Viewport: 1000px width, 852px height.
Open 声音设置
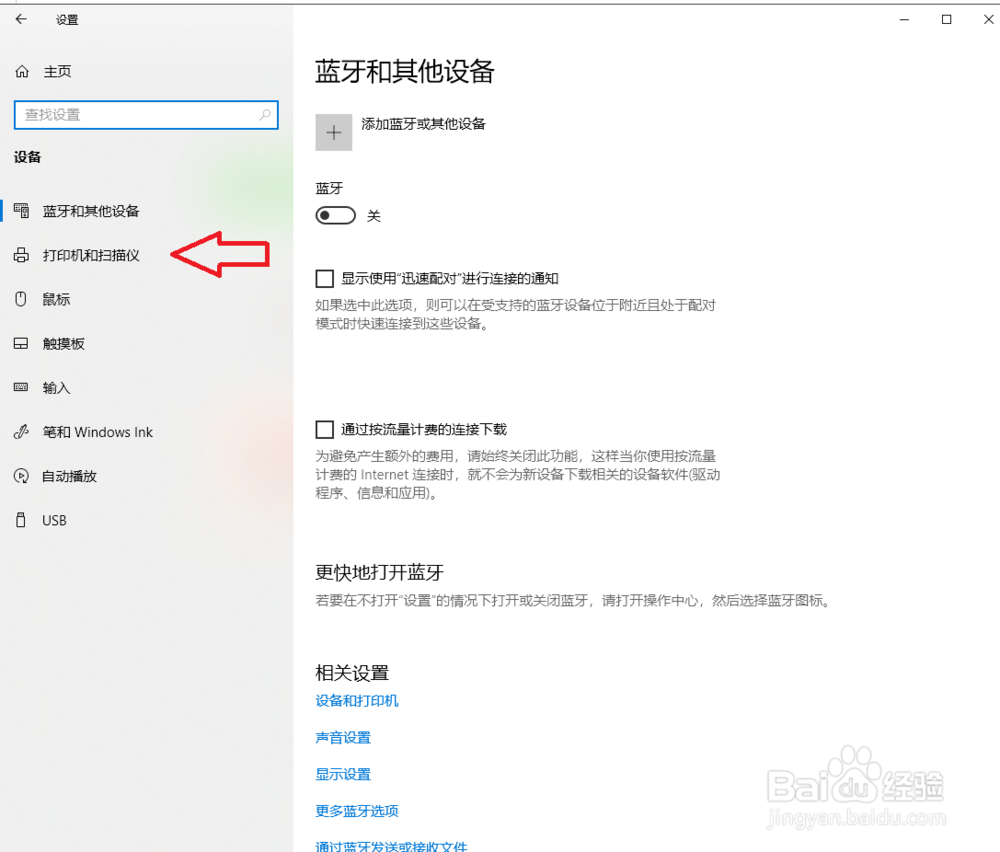(x=343, y=737)
